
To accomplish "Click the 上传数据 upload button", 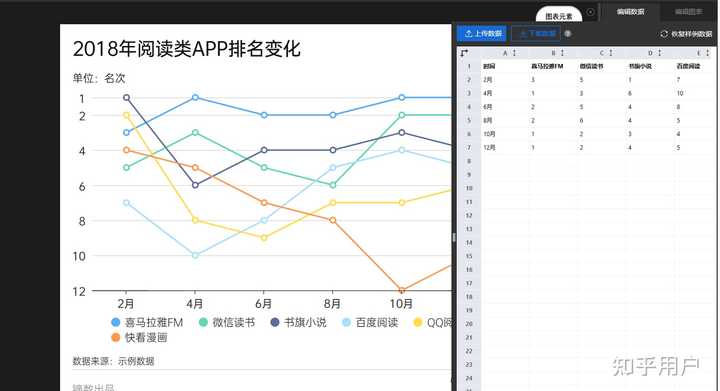I will pos(482,34).
